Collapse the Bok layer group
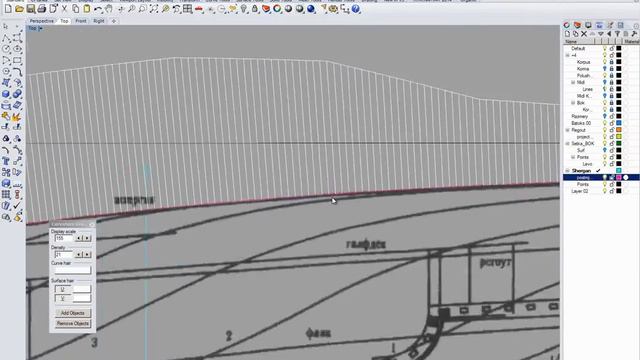Viewport: 640px width, 360px height. coord(573,103)
